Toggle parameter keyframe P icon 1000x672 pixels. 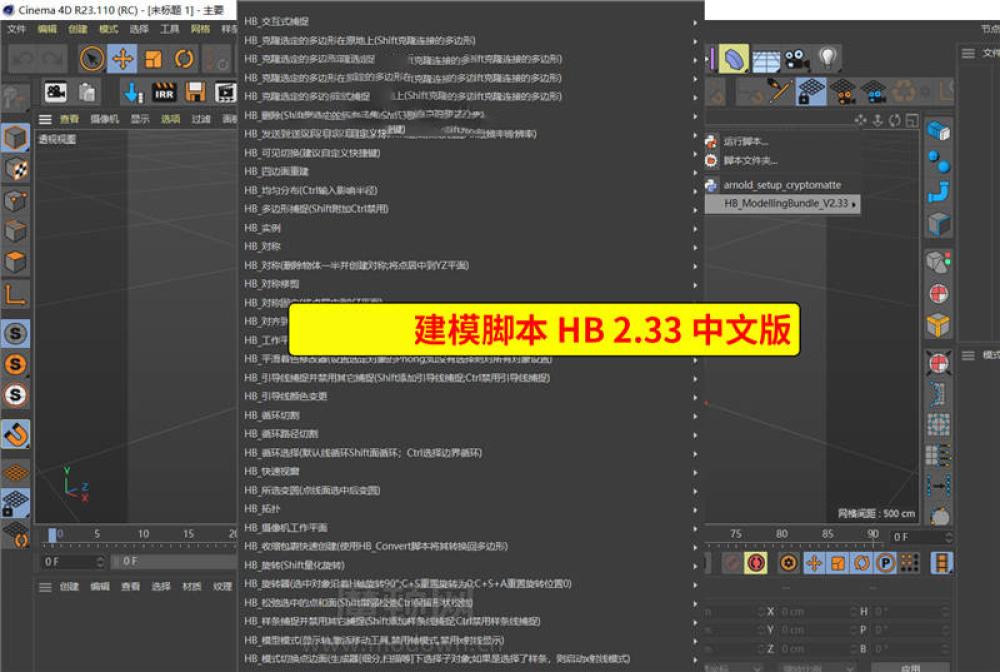(885, 563)
